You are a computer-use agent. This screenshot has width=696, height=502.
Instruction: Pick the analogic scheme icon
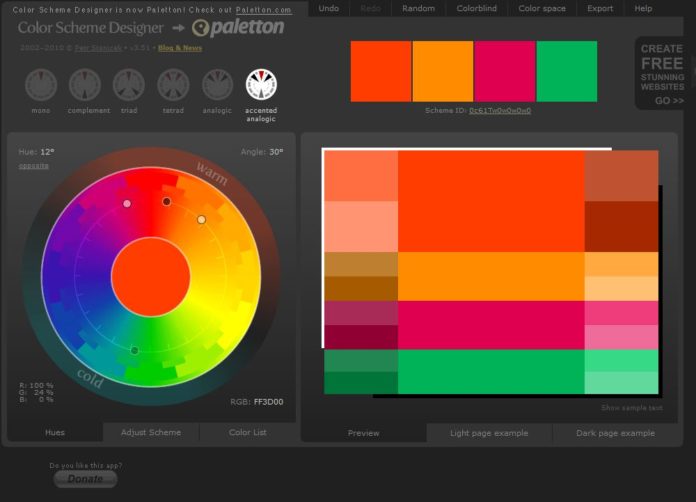pos(217,86)
